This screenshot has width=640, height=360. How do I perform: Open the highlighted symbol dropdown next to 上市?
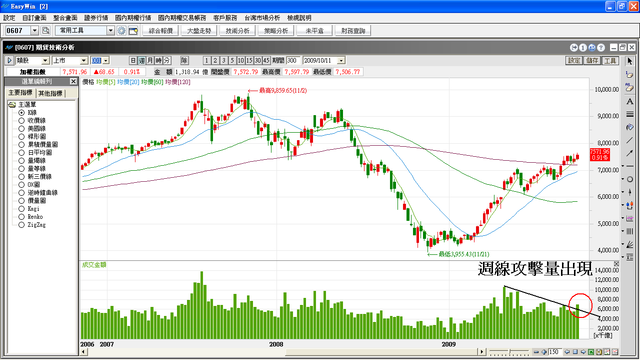pos(106,60)
